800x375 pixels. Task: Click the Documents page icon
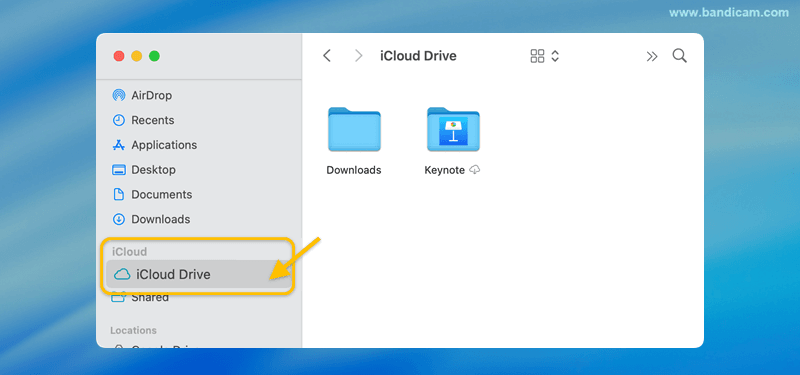(x=118, y=194)
